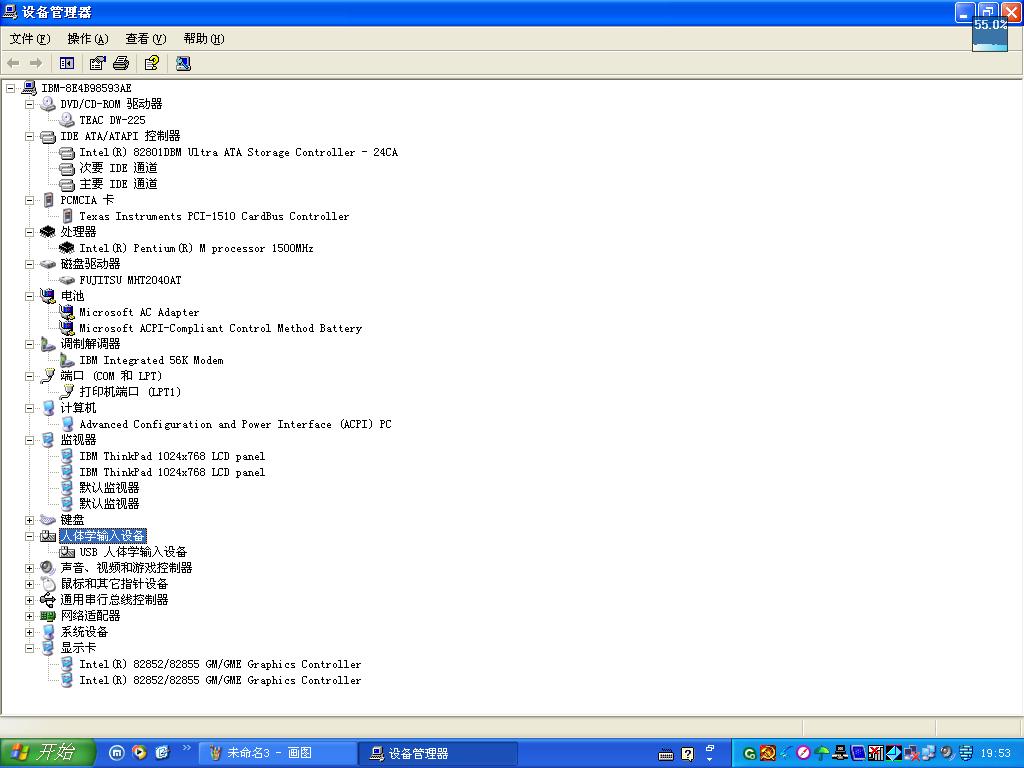Viewport: 1024px width, 768px height.
Task: Click the hammer and sickle tray icon
Action: (768, 753)
